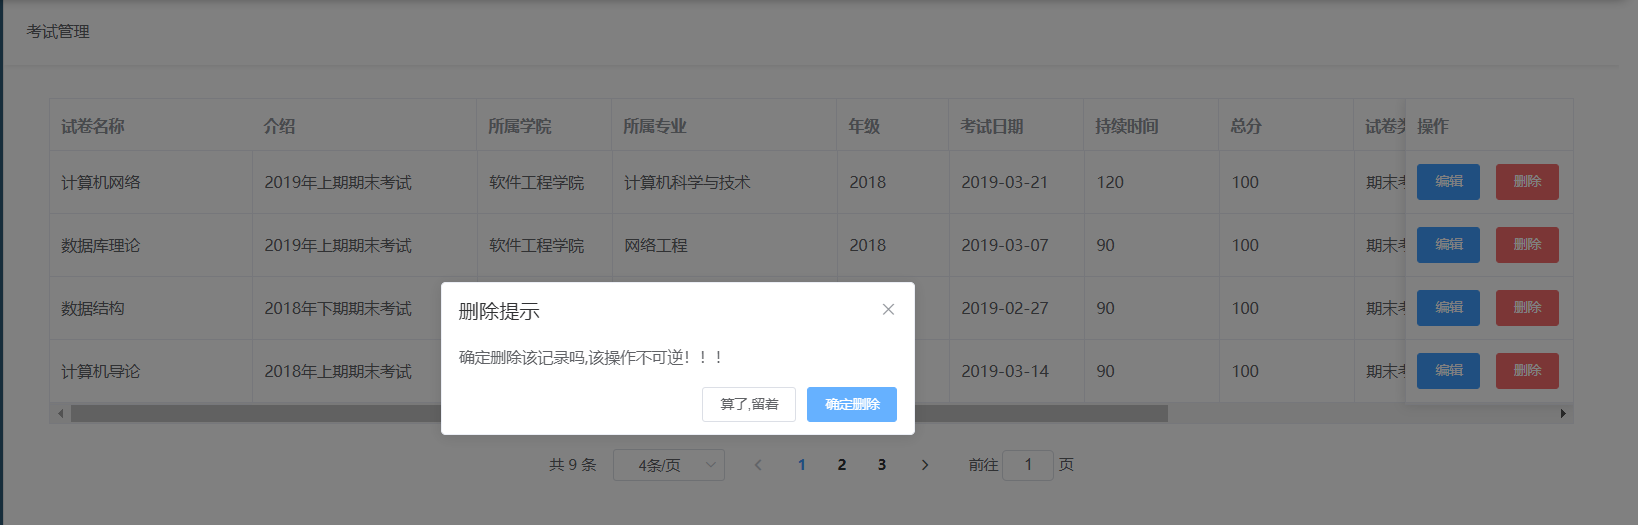Go to next page using right chevron

pos(925,465)
